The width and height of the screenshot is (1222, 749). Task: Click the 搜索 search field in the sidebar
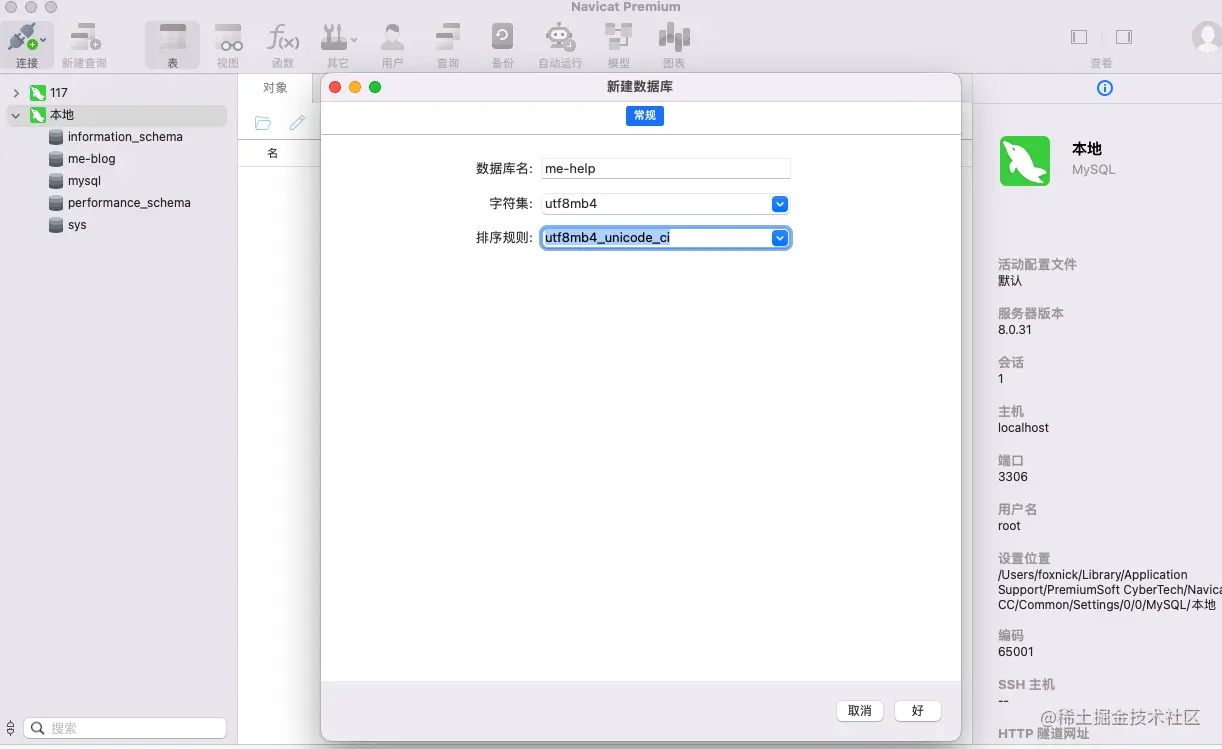[125, 728]
